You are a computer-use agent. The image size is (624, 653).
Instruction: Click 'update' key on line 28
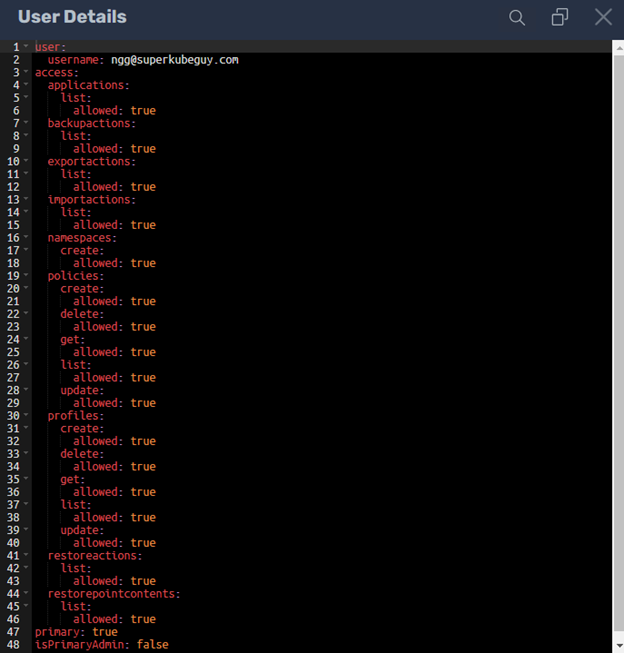point(80,390)
